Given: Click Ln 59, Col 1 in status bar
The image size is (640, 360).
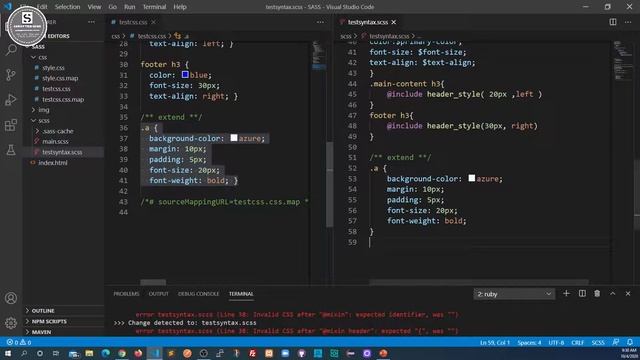Looking at the screenshot, I should pyautogui.click(x=495, y=343).
